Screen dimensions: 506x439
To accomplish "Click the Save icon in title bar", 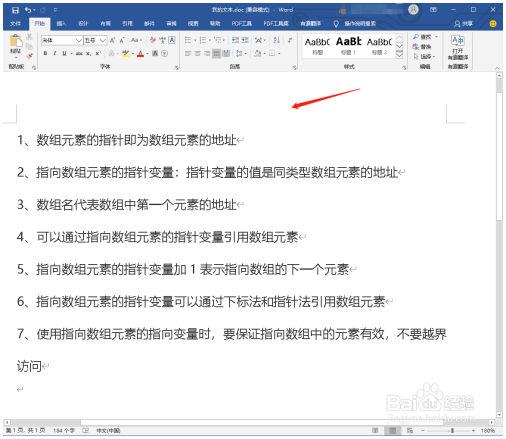I will click(15, 10).
